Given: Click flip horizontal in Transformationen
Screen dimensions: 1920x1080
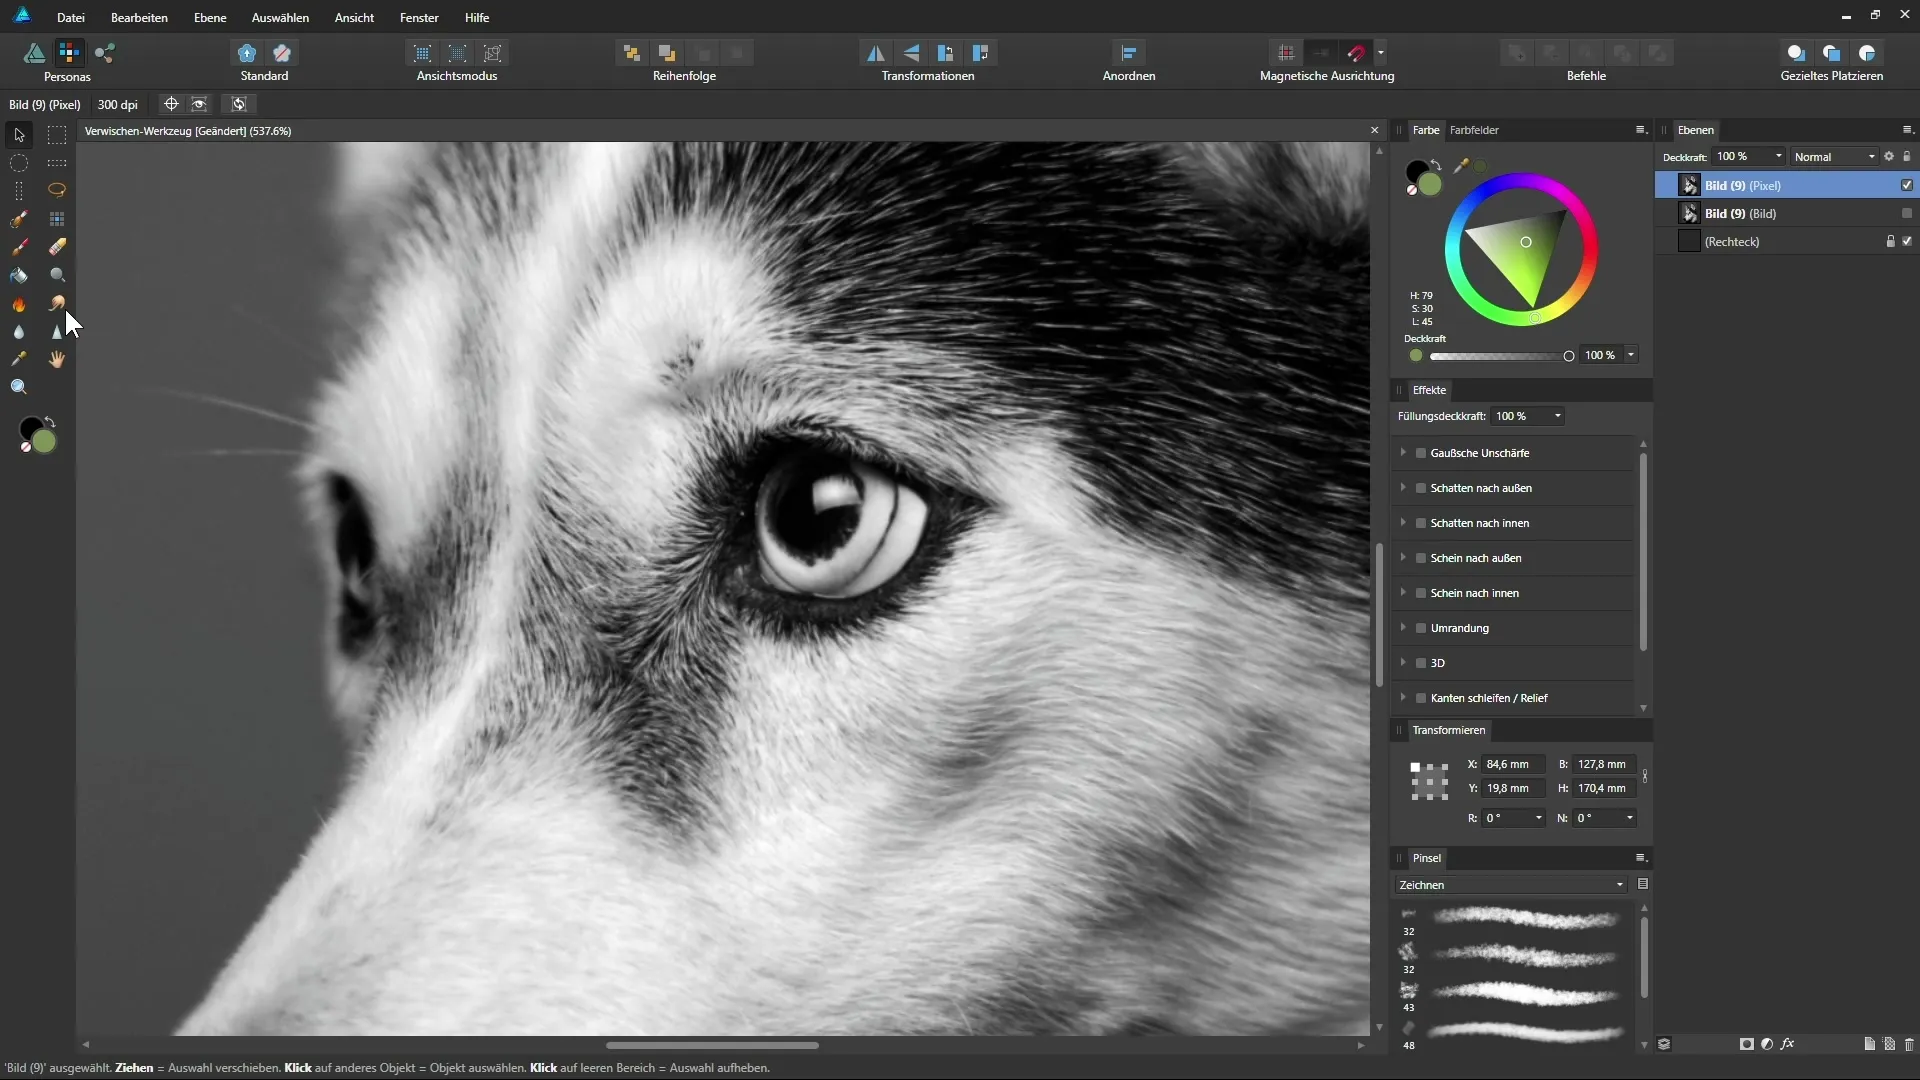Looking at the screenshot, I should click(x=875, y=53).
